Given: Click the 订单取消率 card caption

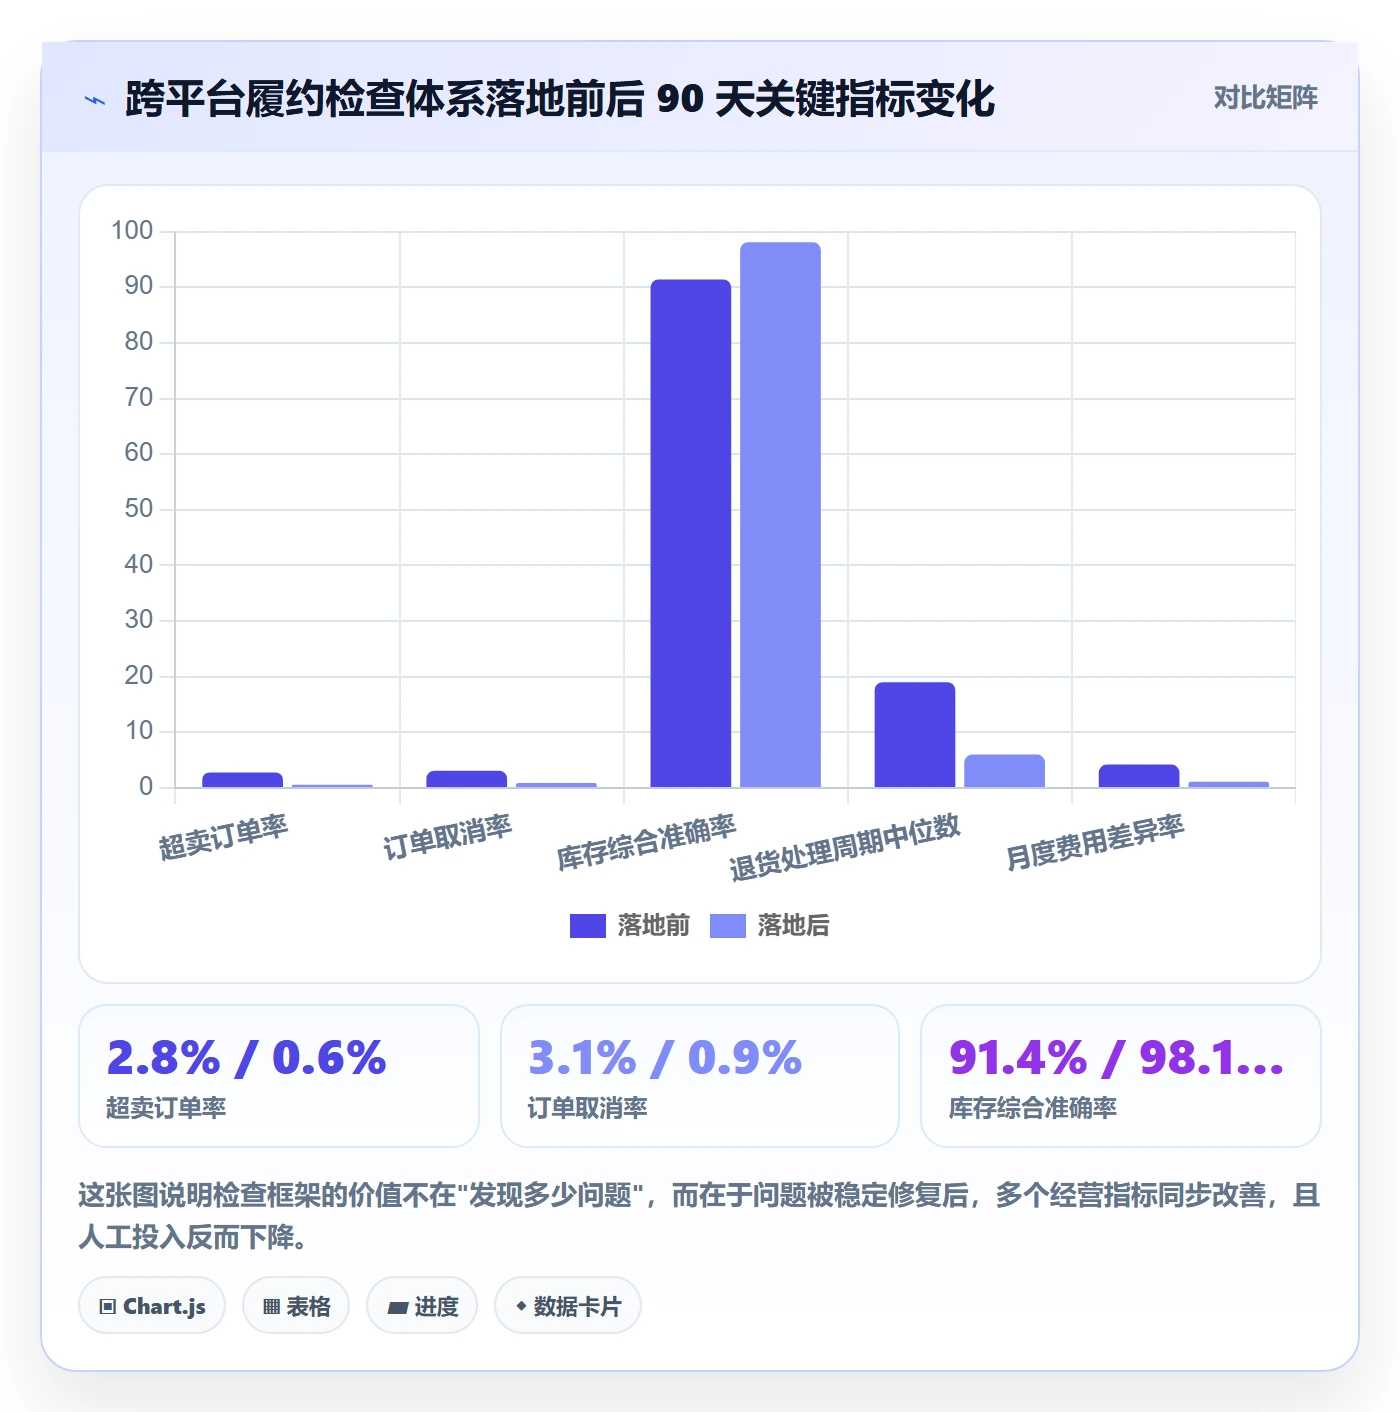Looking at the screenshot, I should click(x=588, y=1108).
